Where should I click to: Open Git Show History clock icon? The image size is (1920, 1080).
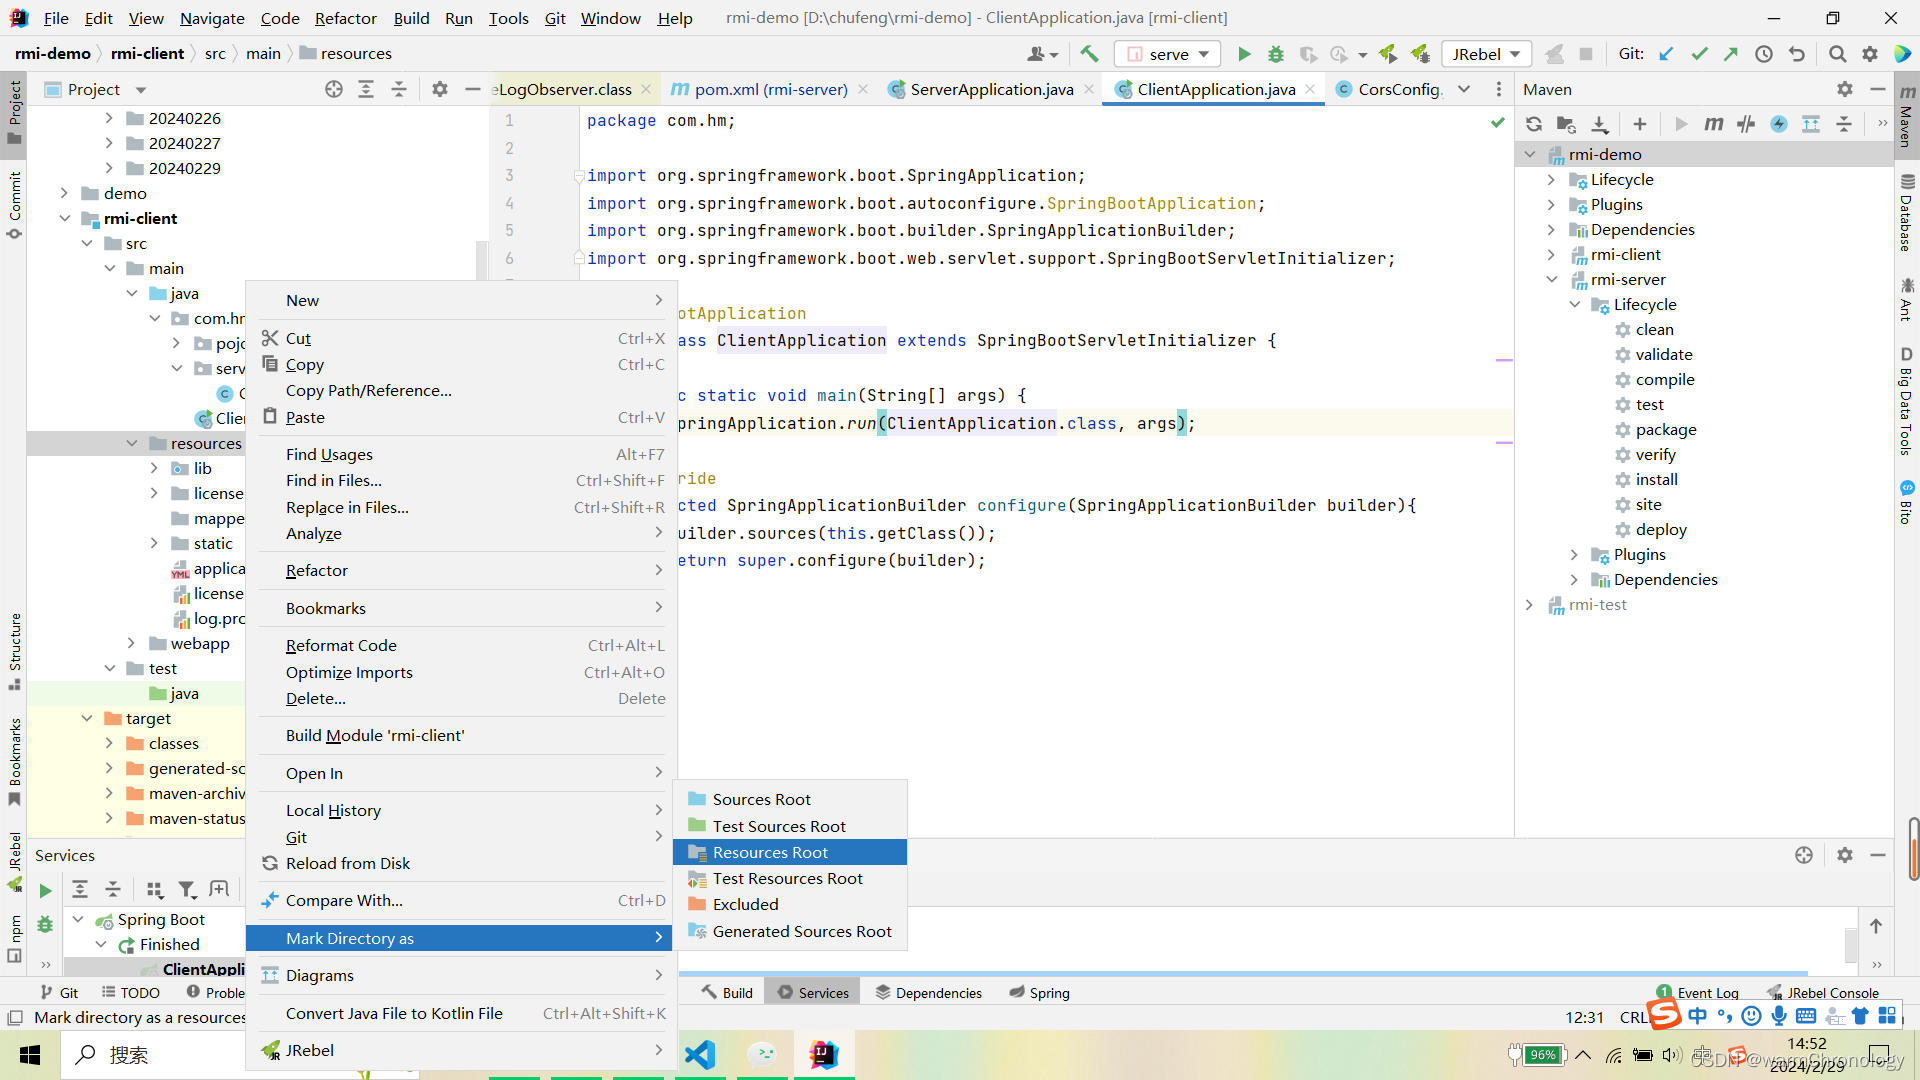1764,54
